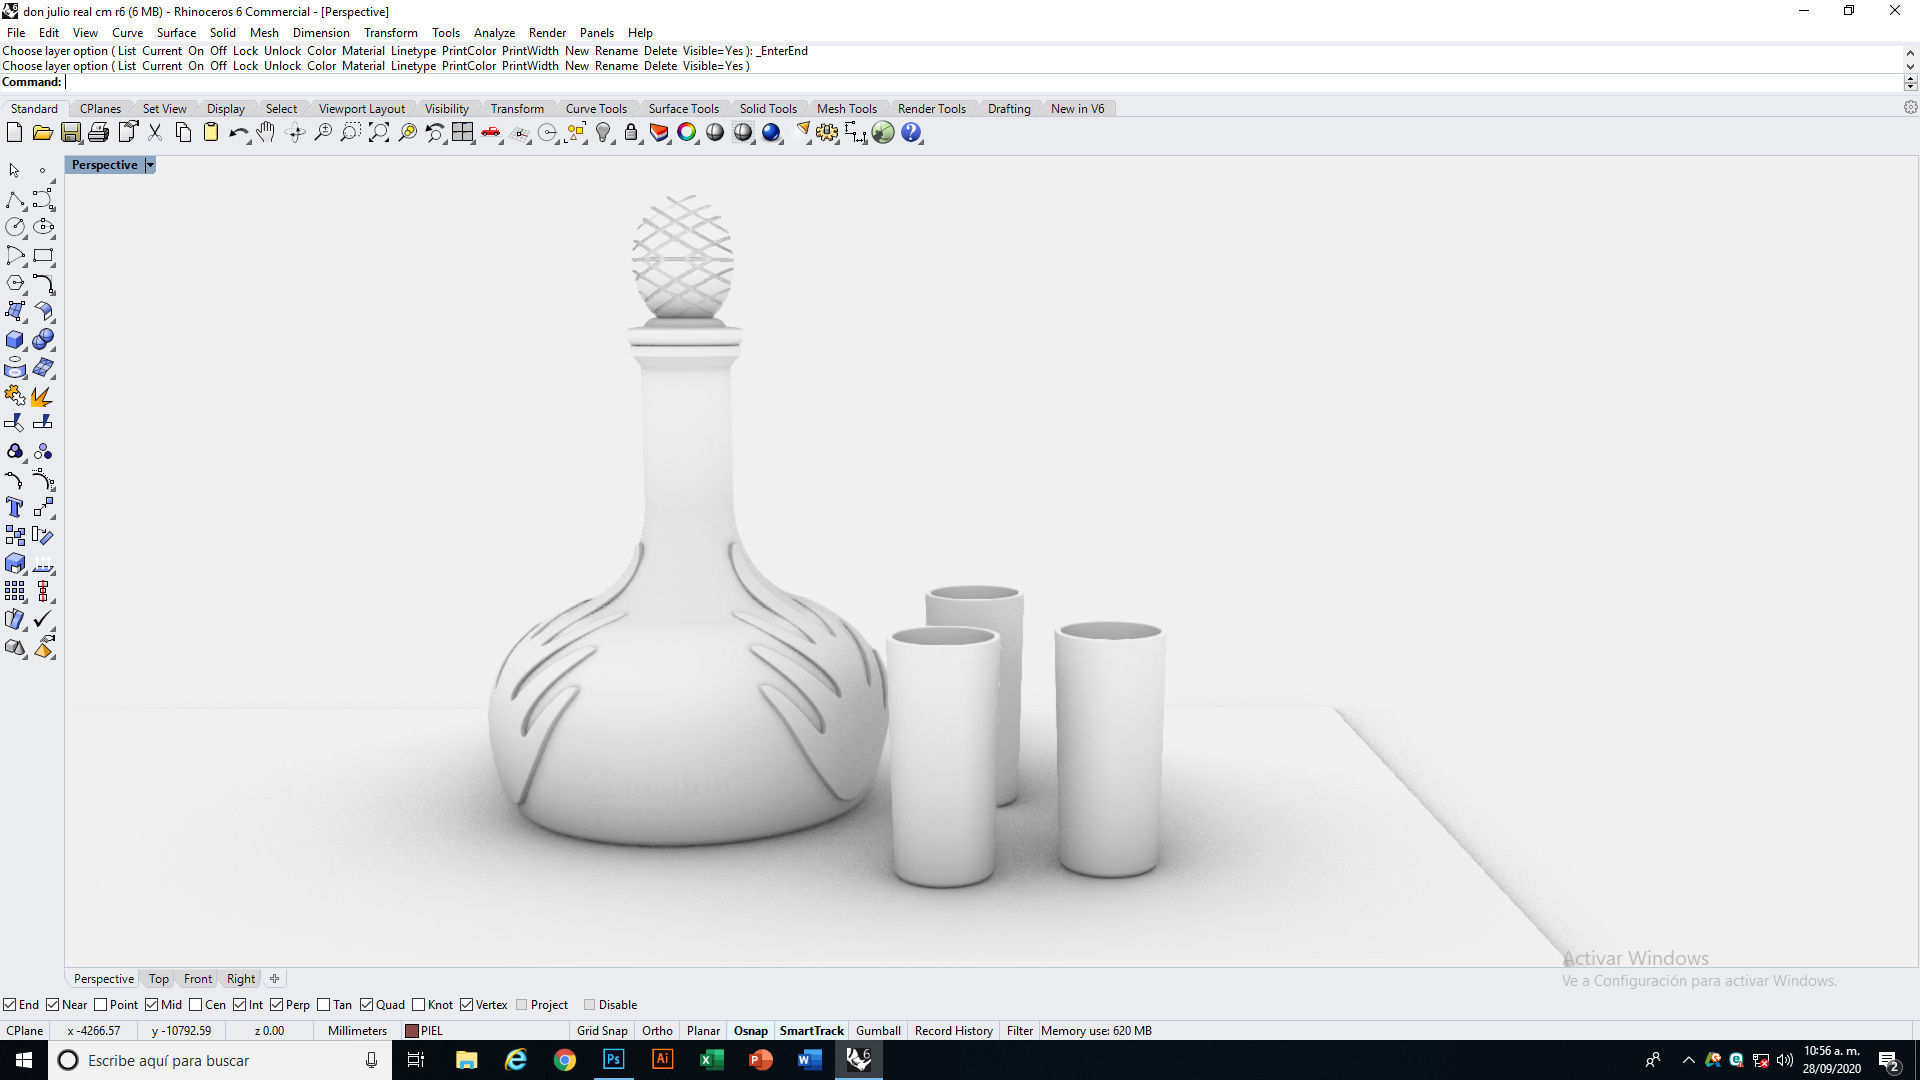The height and width of the screenshot is (1080, 1920).
Task: Open toolbar settings gear at right edge
Action: click(x=1910, y=108)
